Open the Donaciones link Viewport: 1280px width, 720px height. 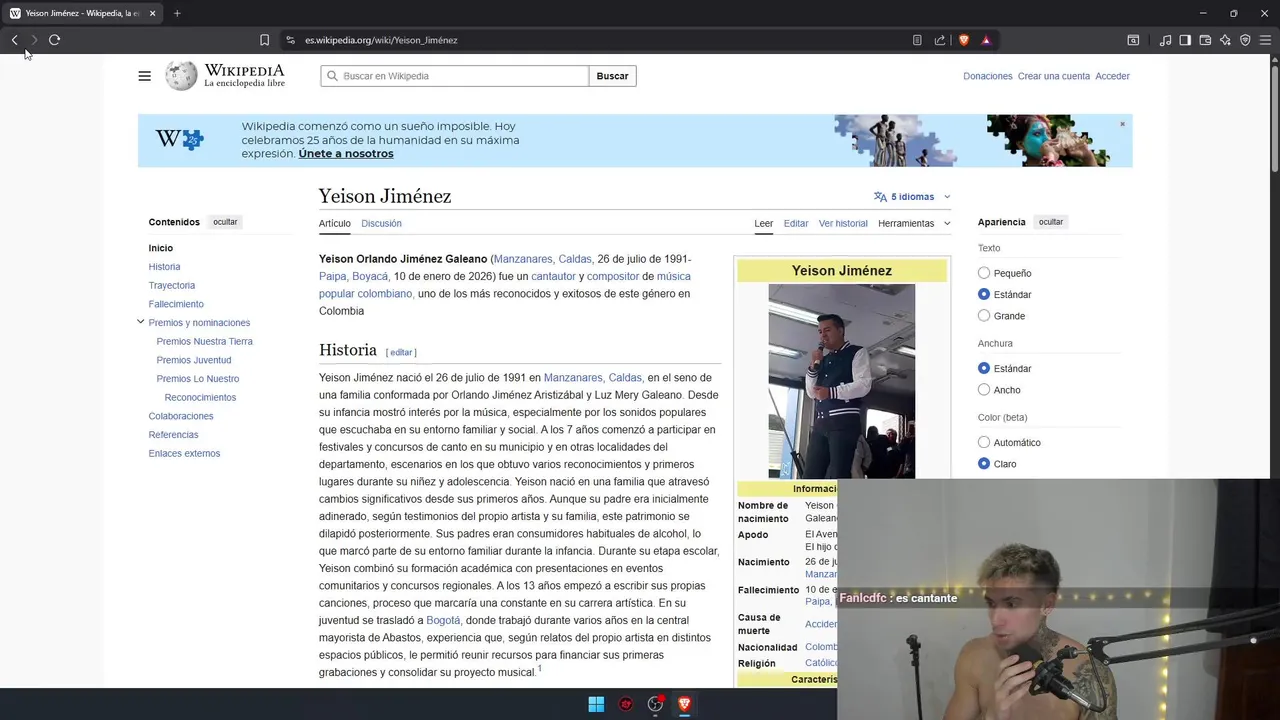[988, 76]
